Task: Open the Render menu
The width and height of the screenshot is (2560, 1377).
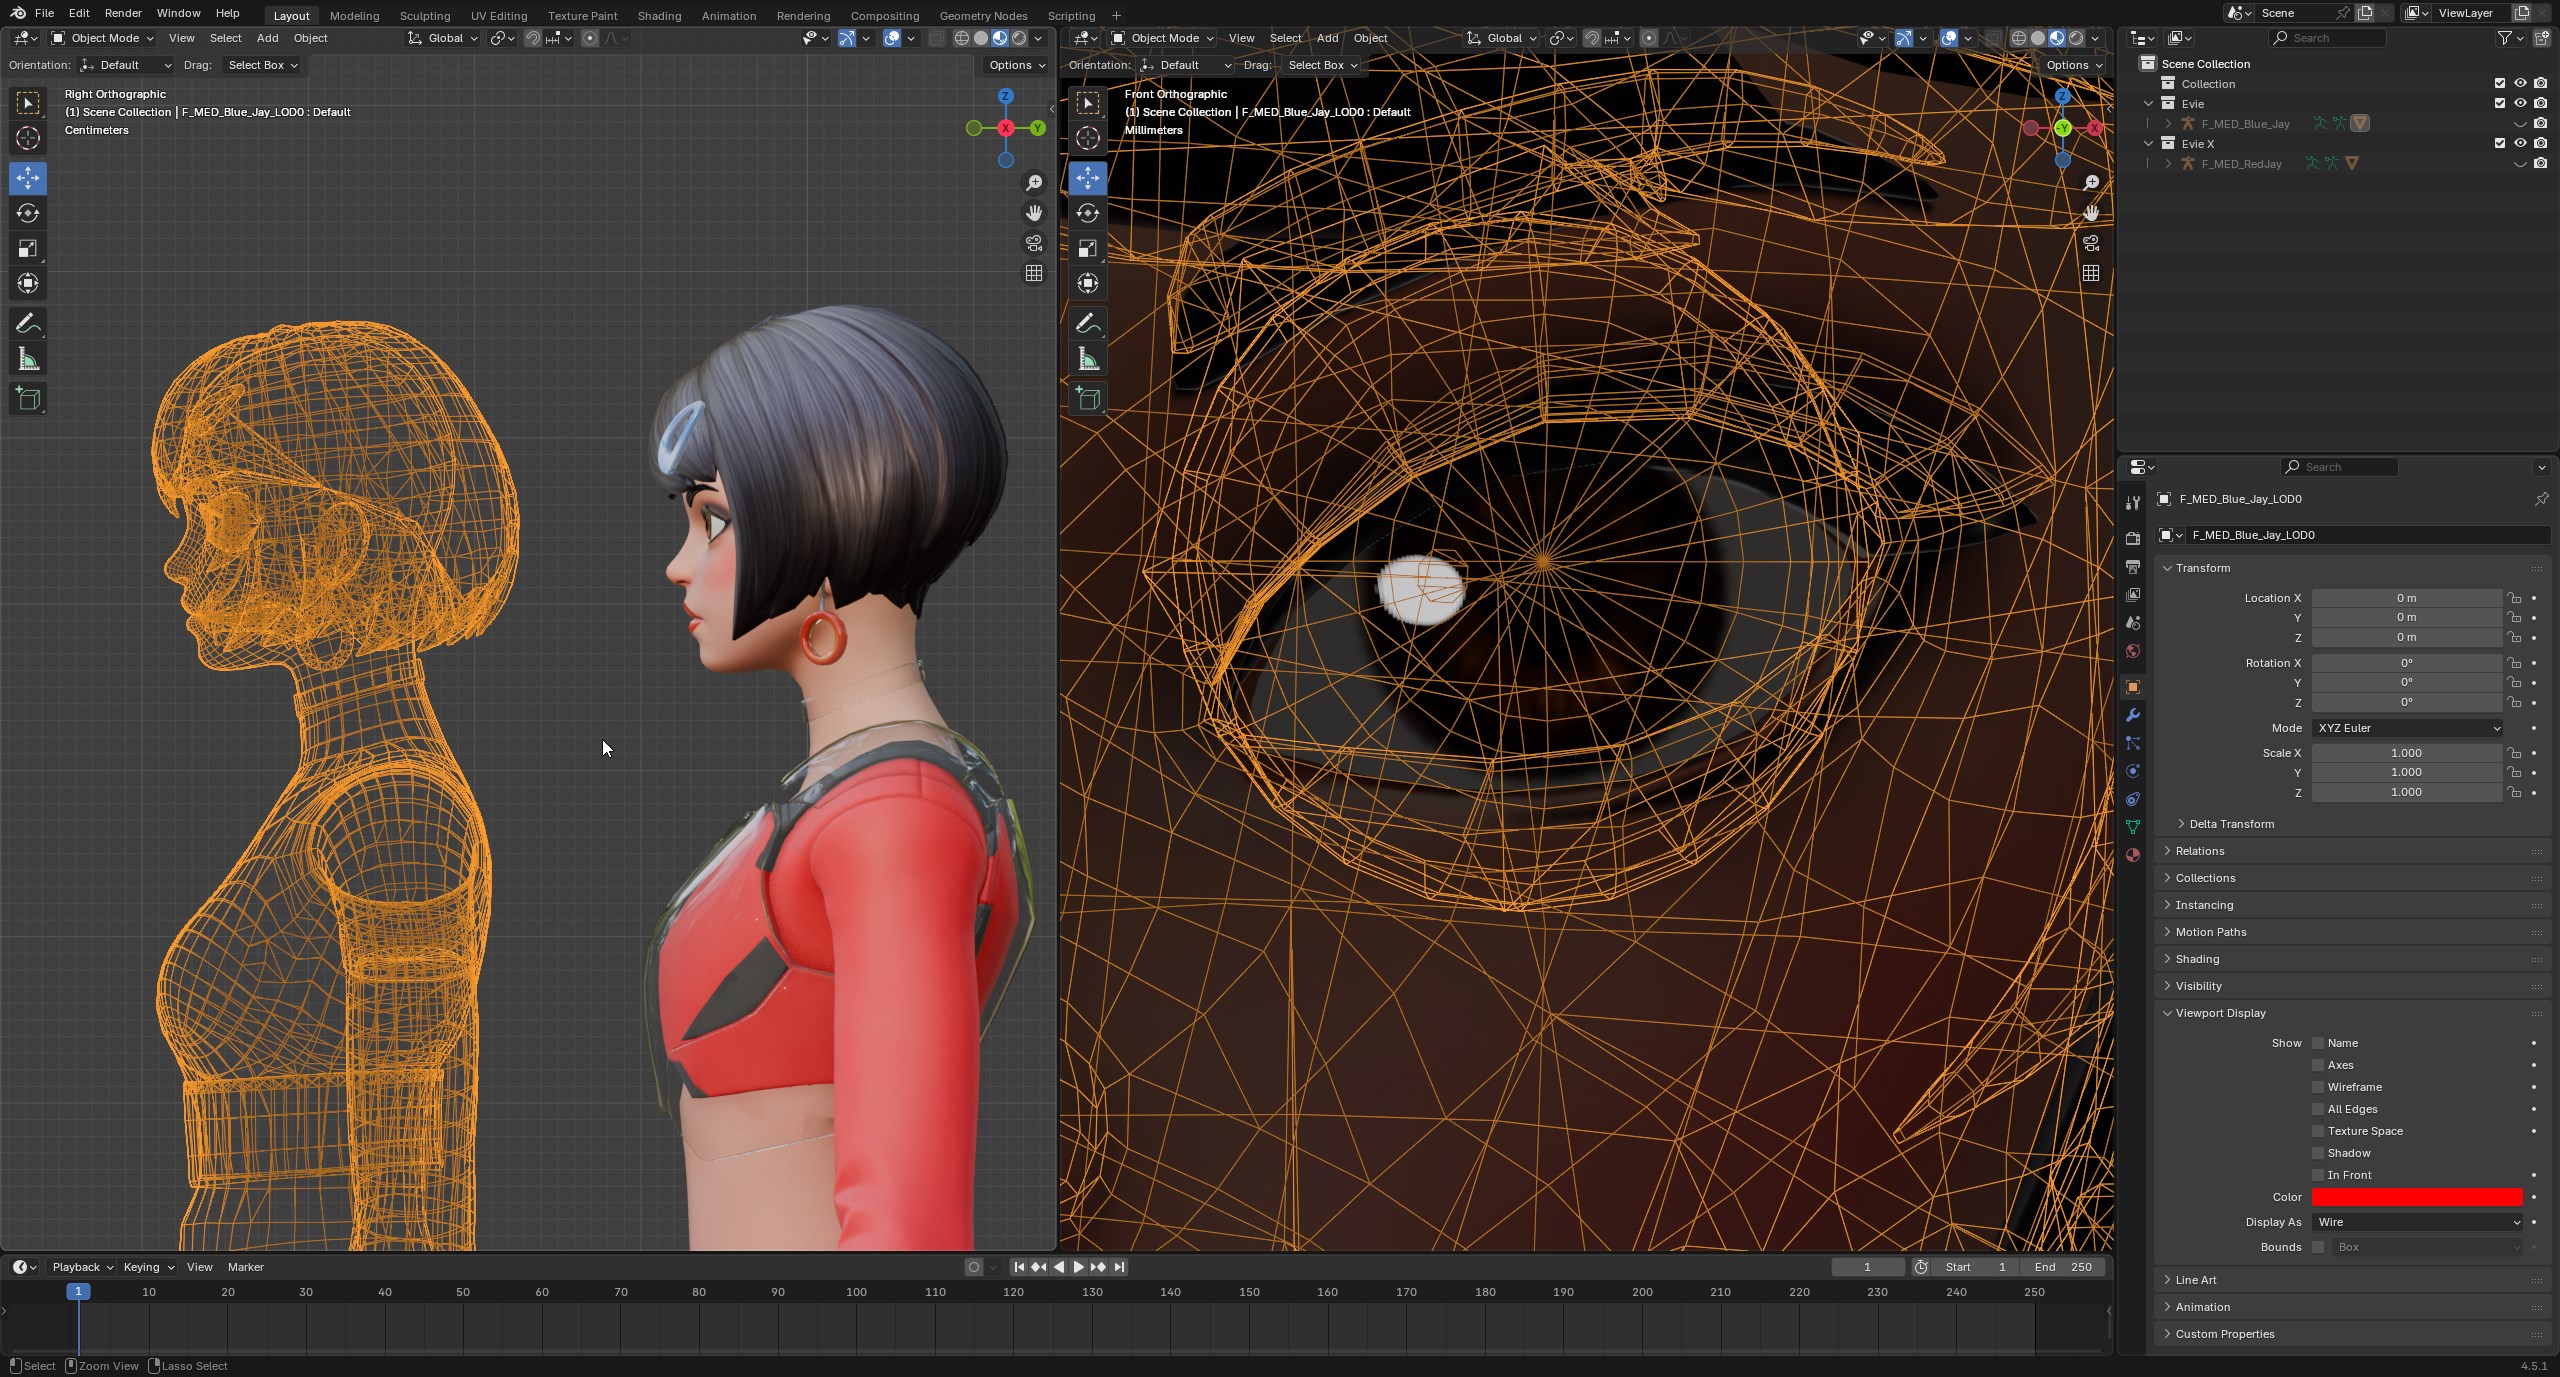Action: pos(123,13)
